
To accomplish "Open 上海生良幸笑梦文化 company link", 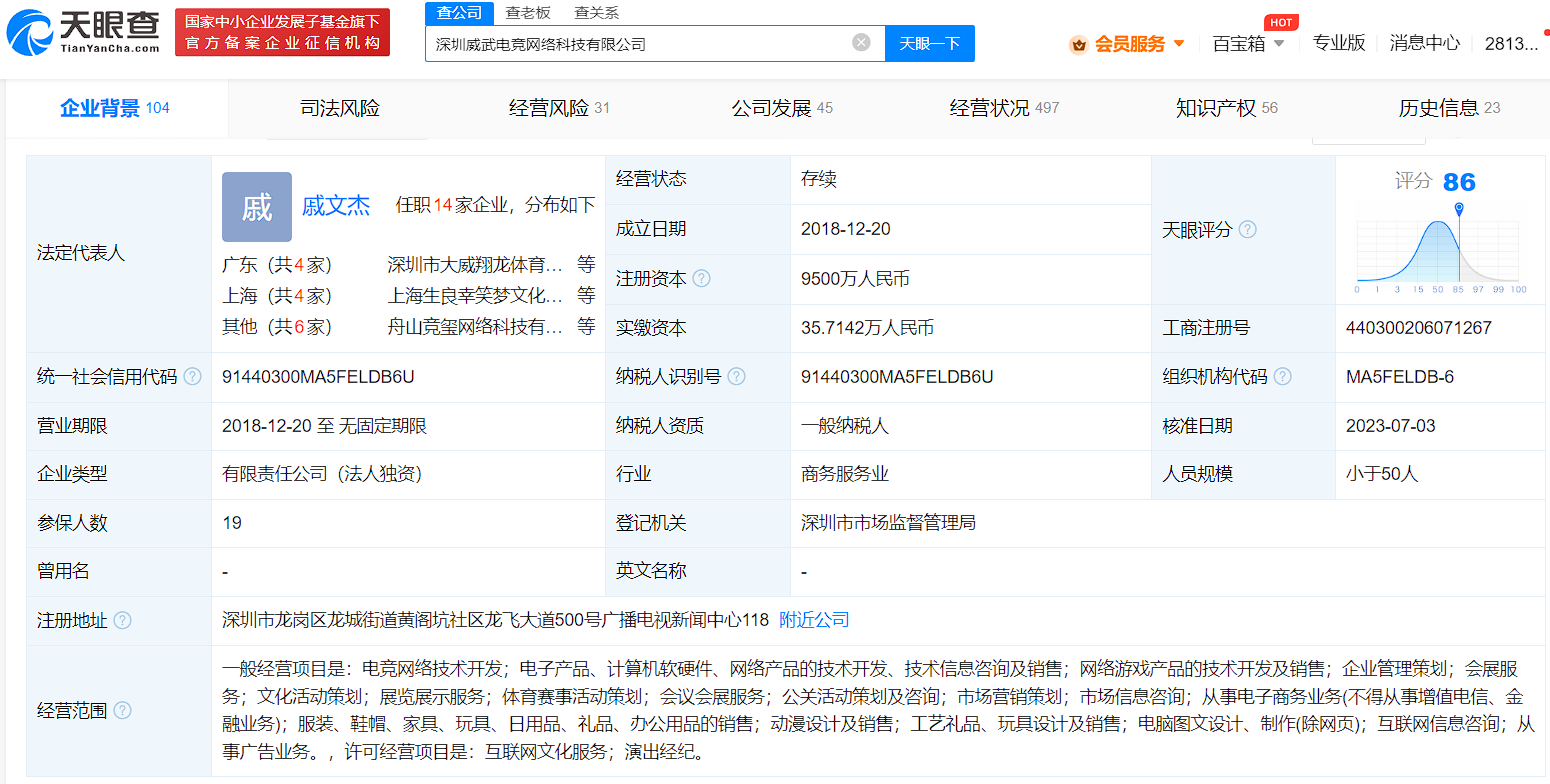I will coord(474,296).
